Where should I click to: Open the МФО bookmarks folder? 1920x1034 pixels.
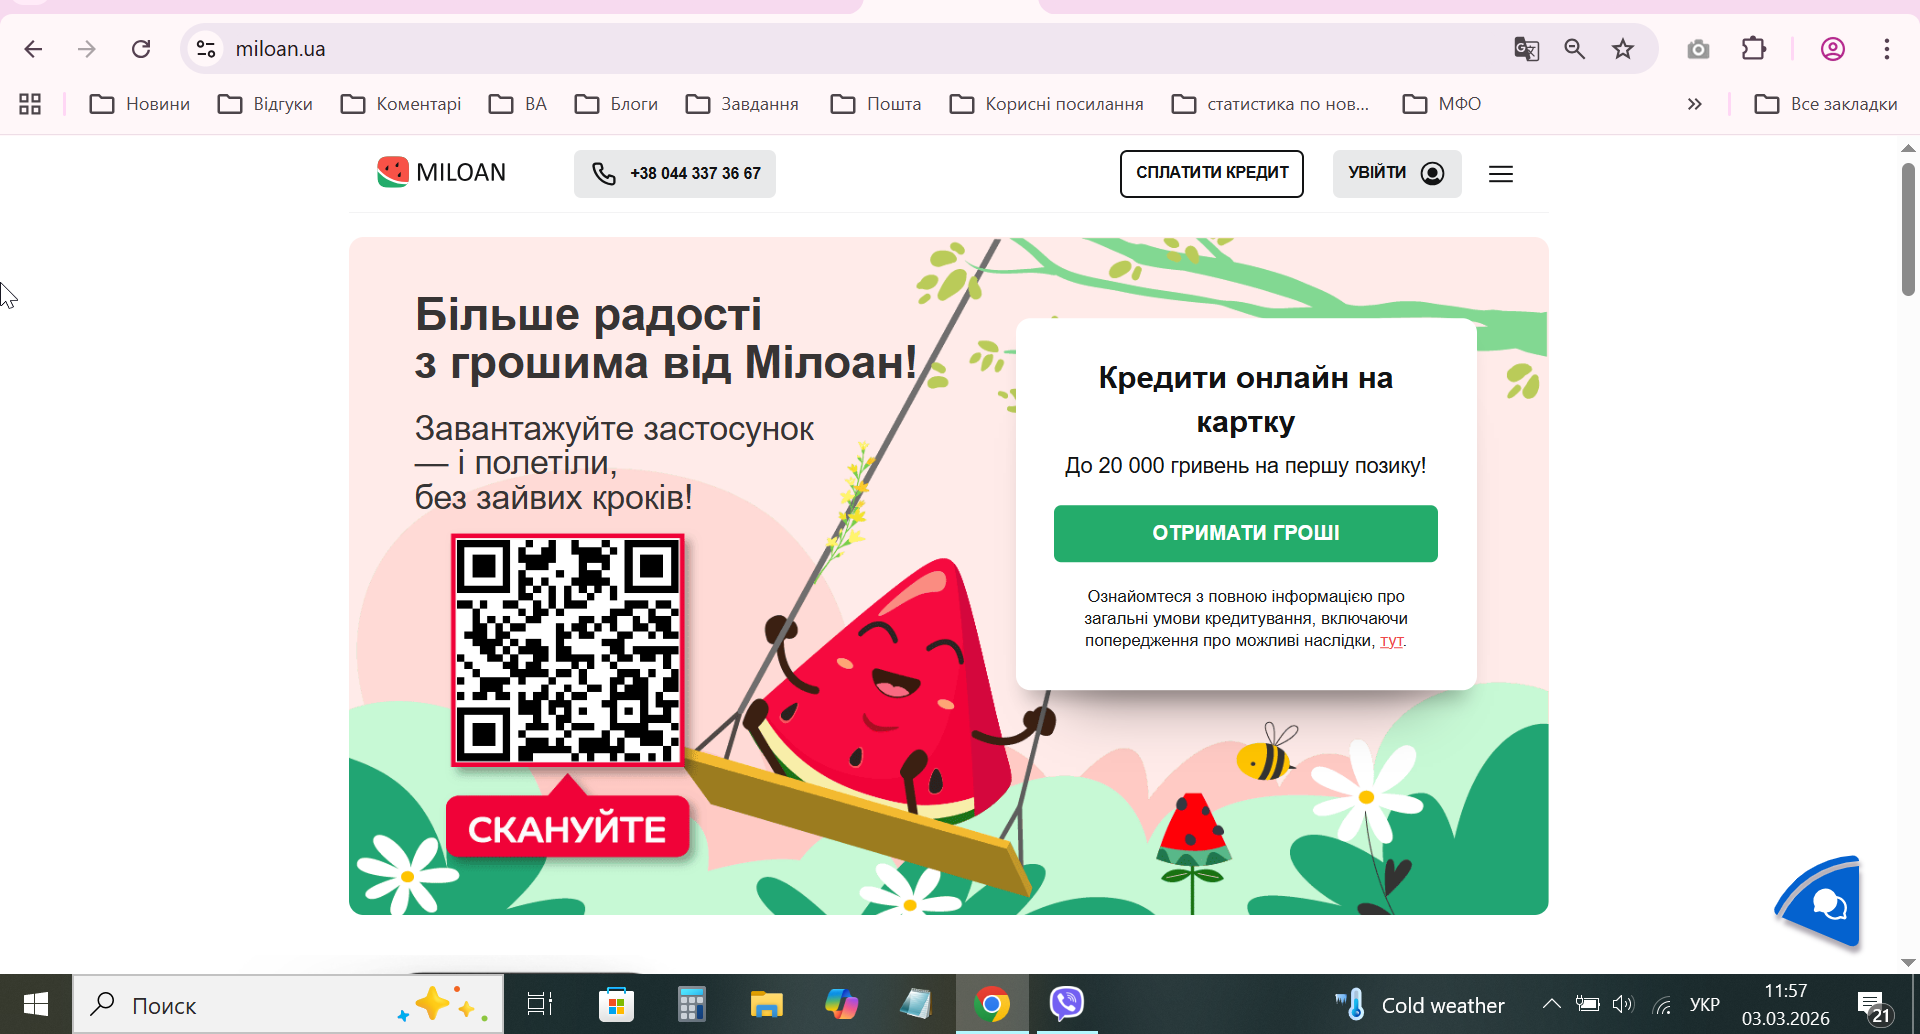point(1442,104)
